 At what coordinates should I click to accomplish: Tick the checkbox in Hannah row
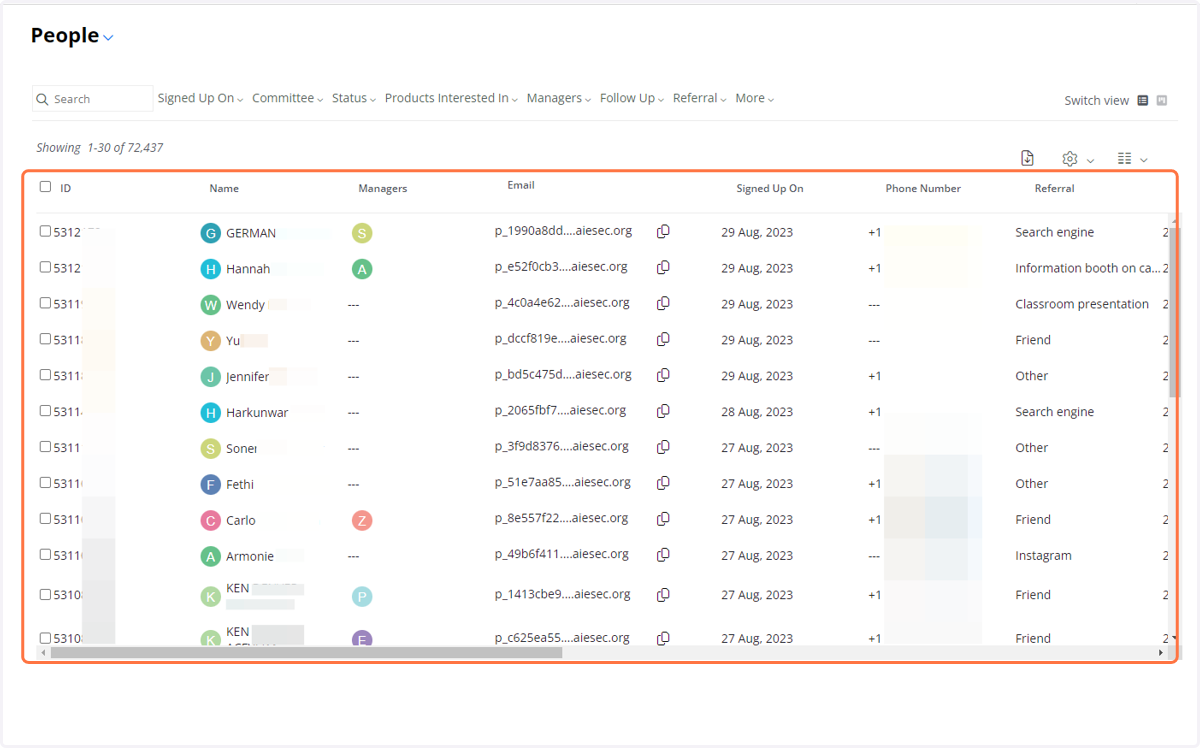click(45, 267)
